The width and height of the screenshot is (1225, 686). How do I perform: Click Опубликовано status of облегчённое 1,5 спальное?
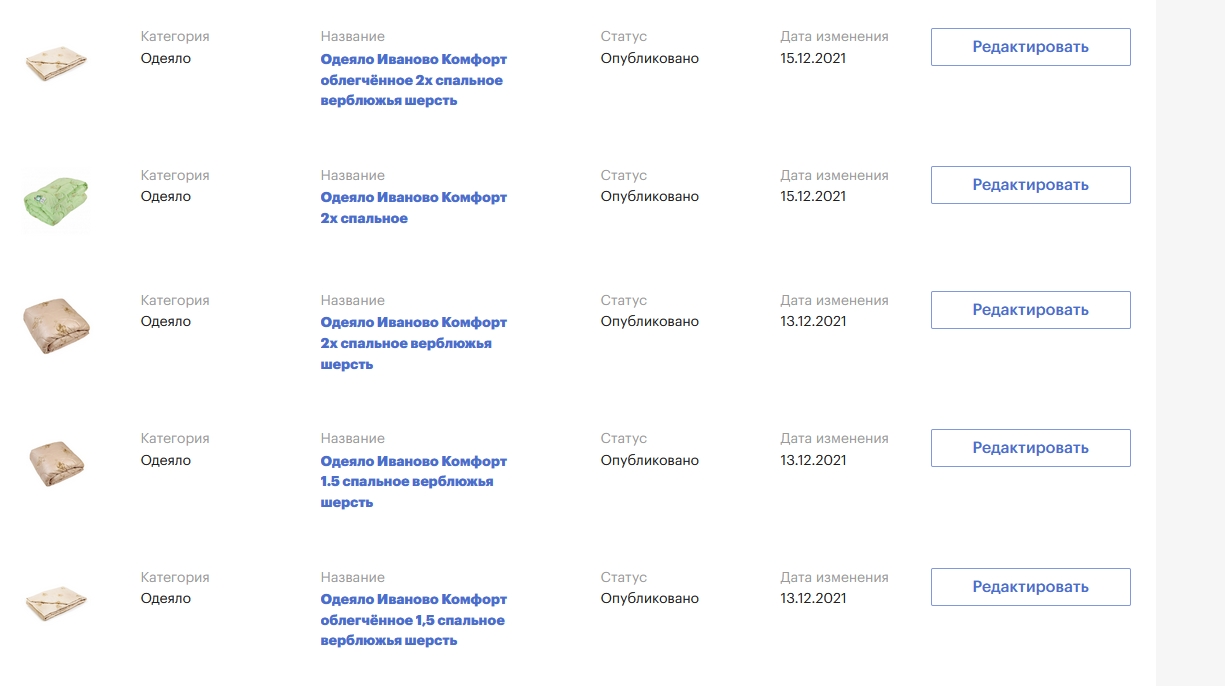(650, 599)
